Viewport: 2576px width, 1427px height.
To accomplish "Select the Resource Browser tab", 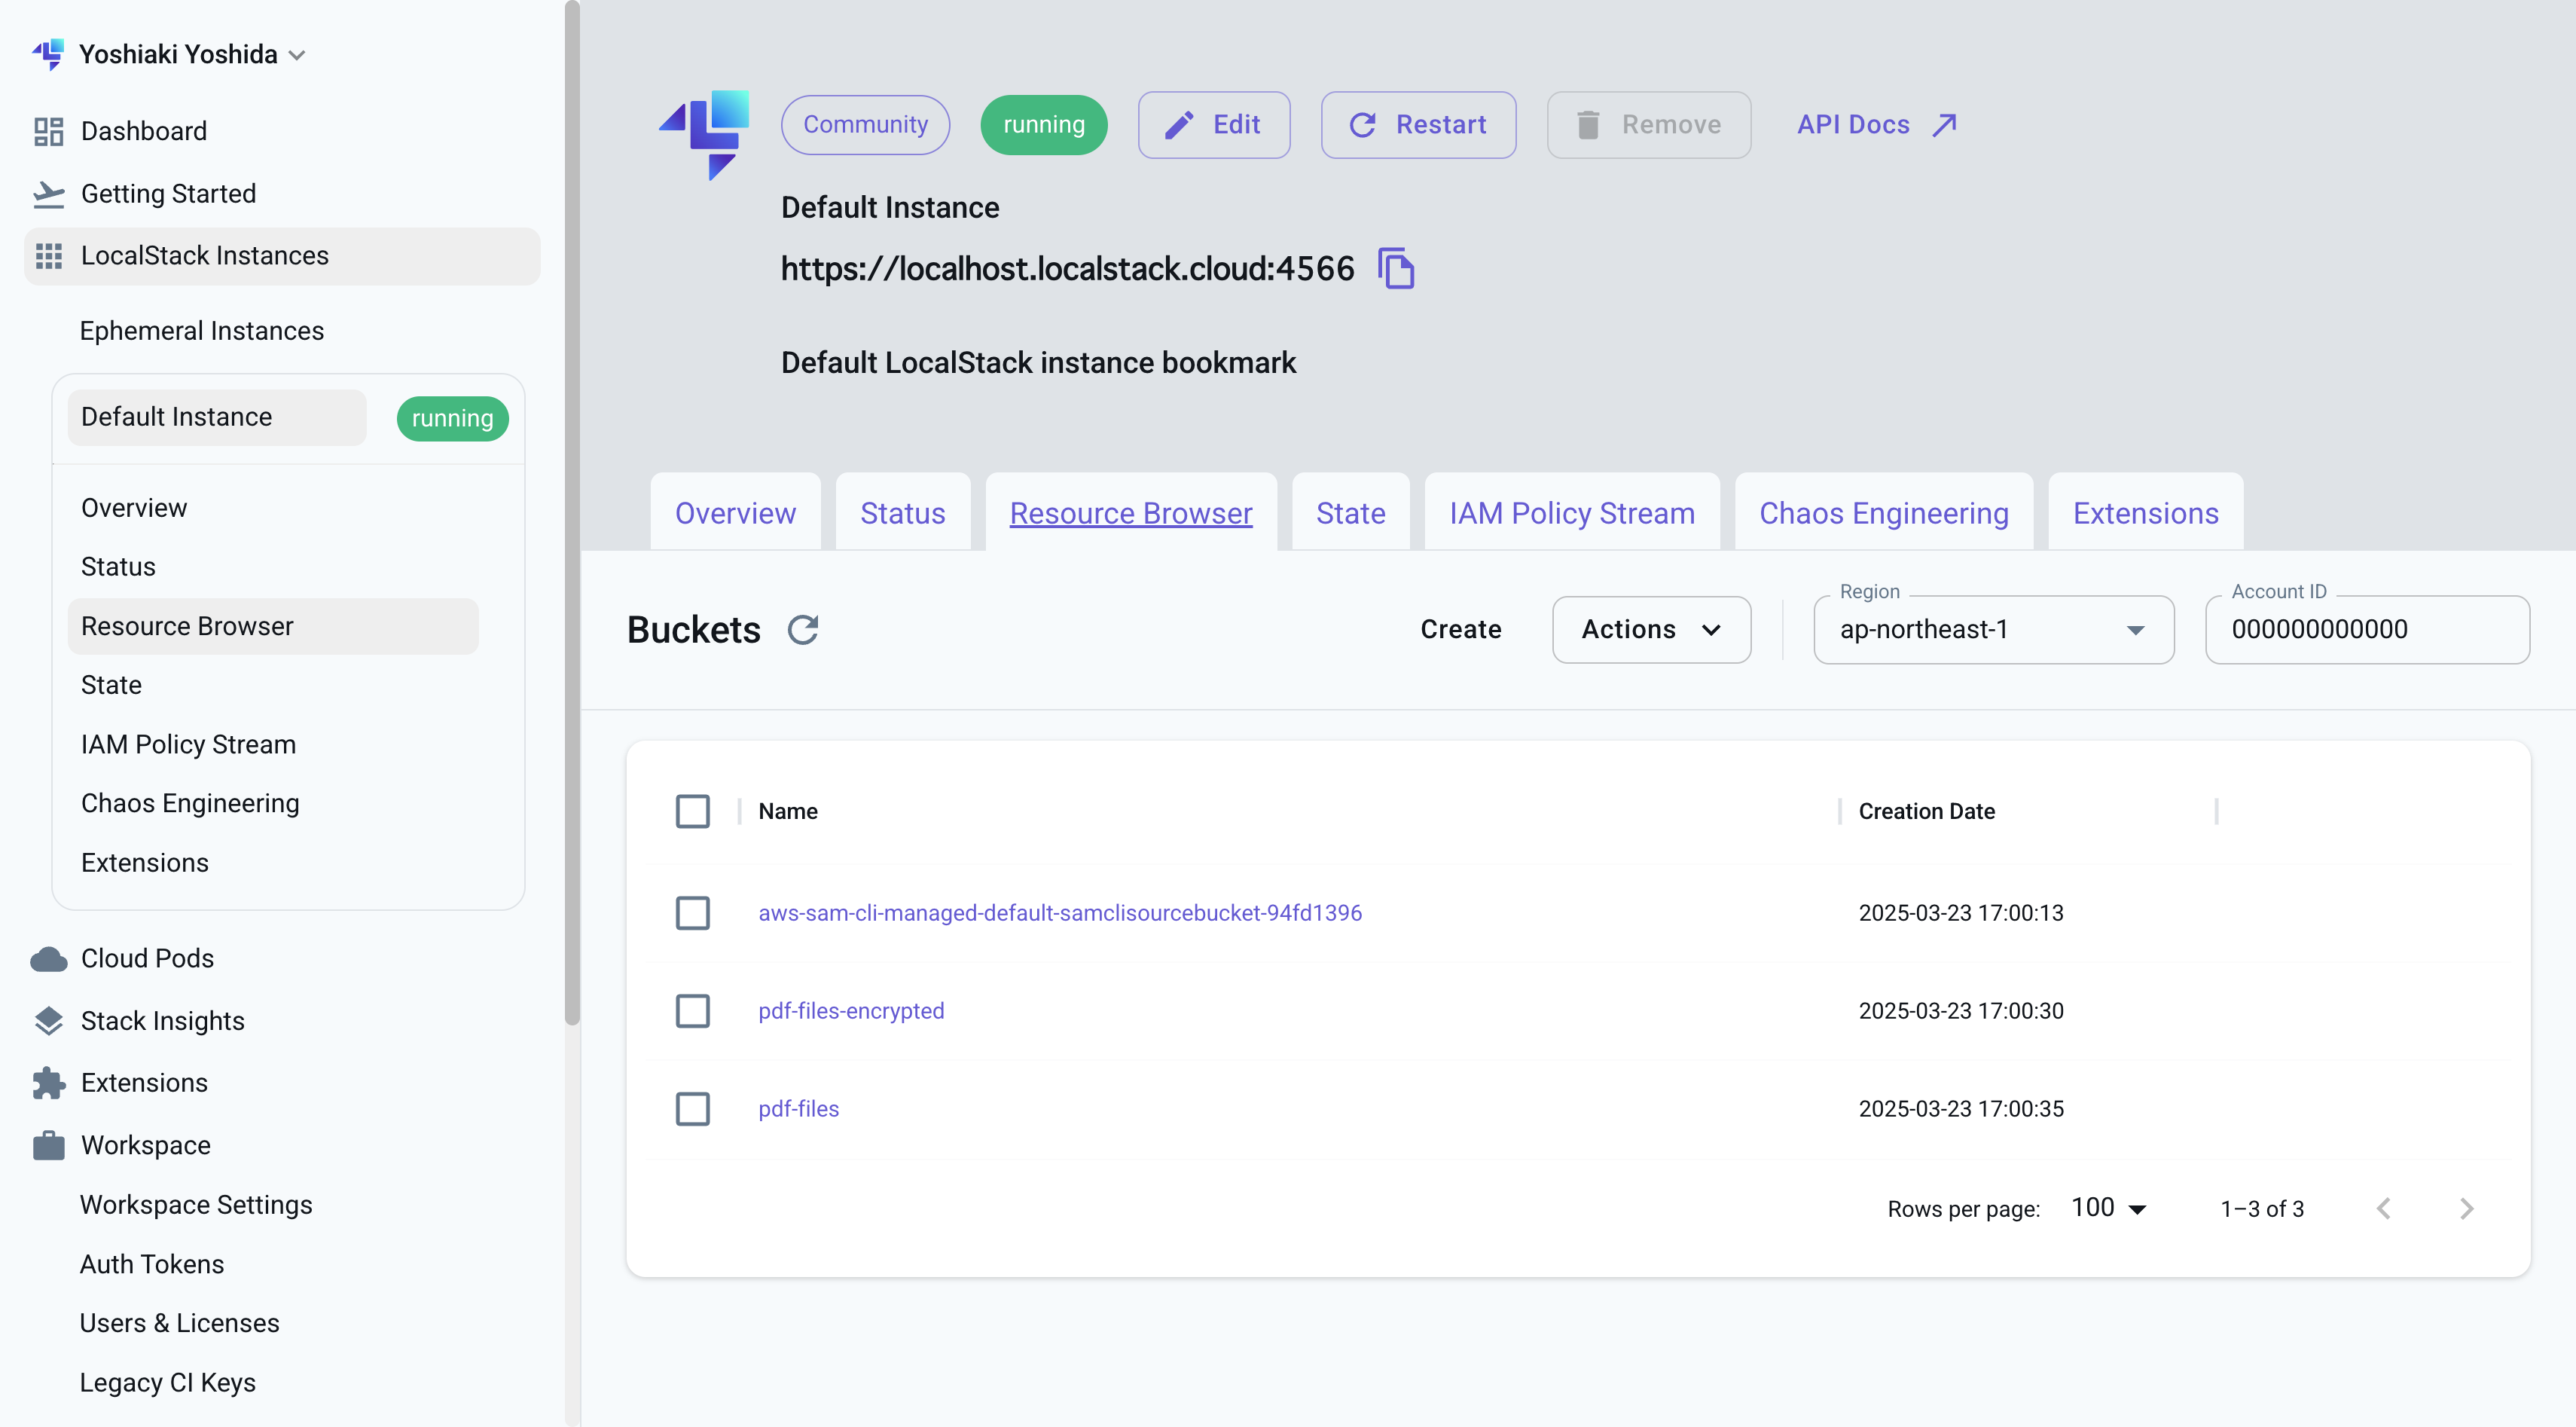I will tap(1130, 512).
